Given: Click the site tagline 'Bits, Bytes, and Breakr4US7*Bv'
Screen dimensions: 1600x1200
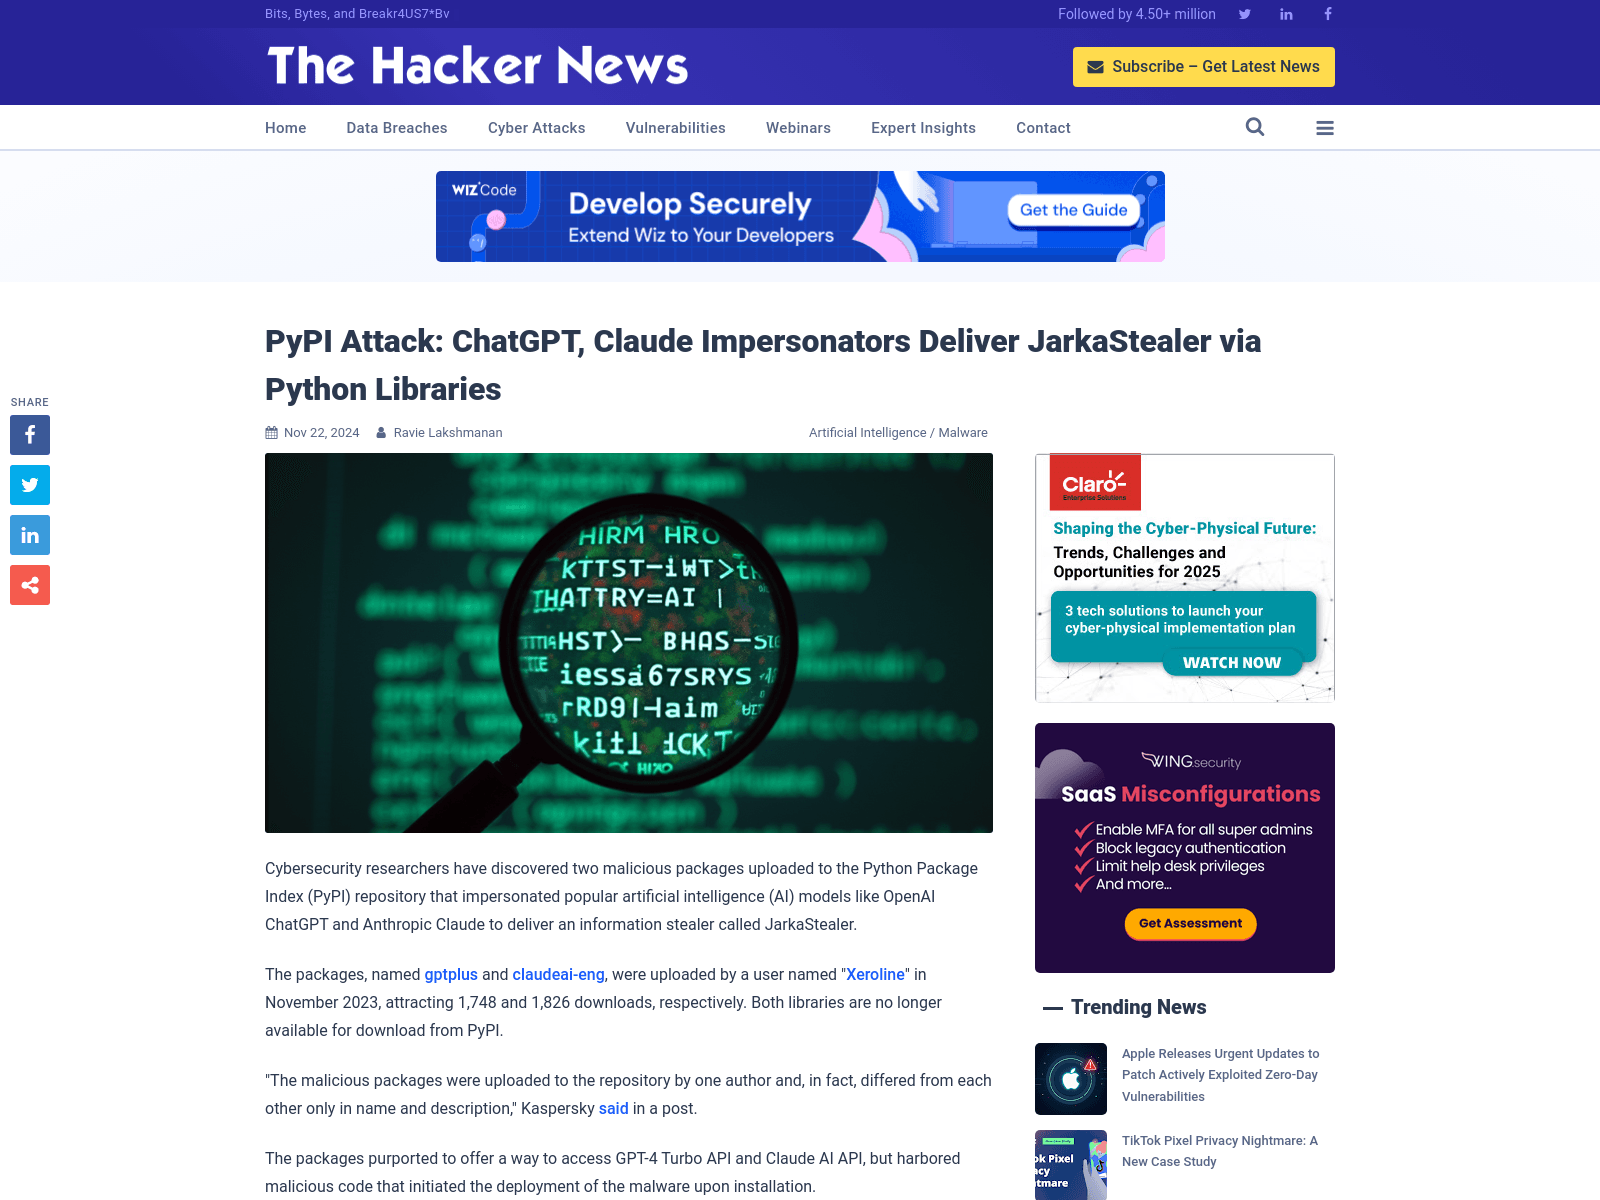Looking at the screenshot, I should tap(357, 14).
